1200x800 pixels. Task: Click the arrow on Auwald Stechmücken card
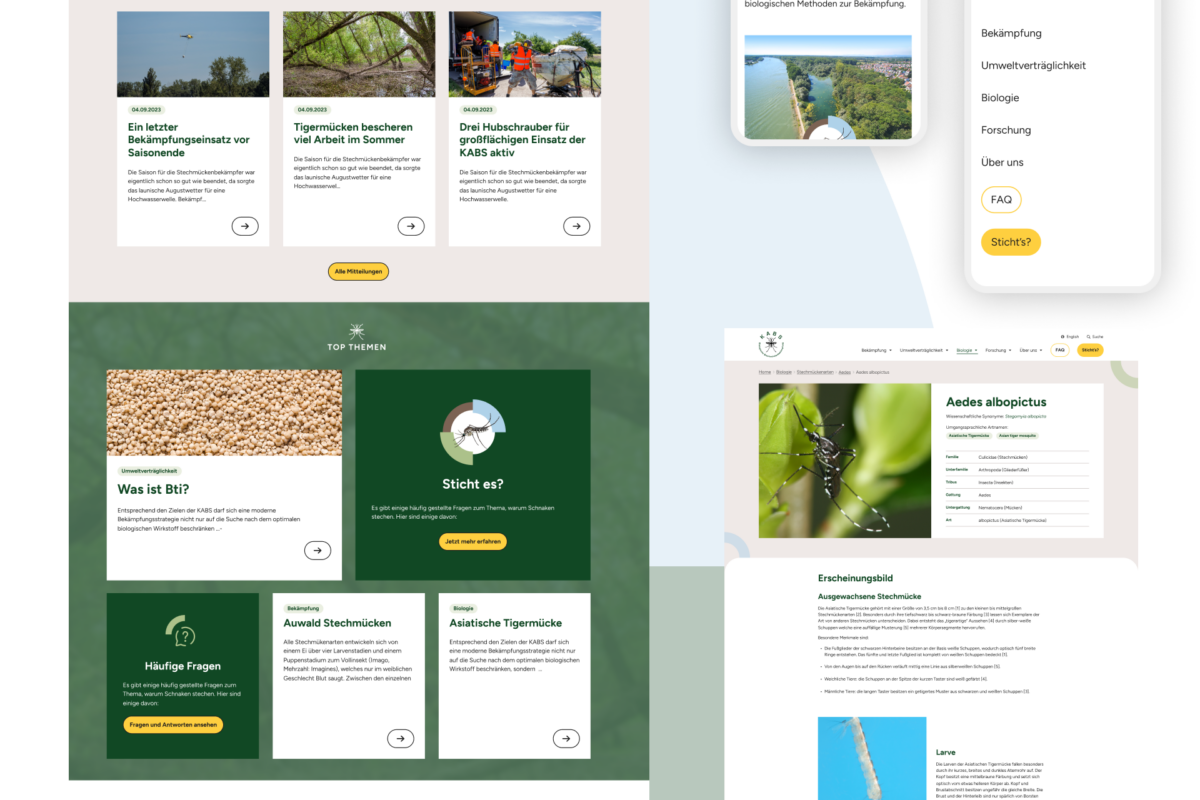click(x=400, y=738)
